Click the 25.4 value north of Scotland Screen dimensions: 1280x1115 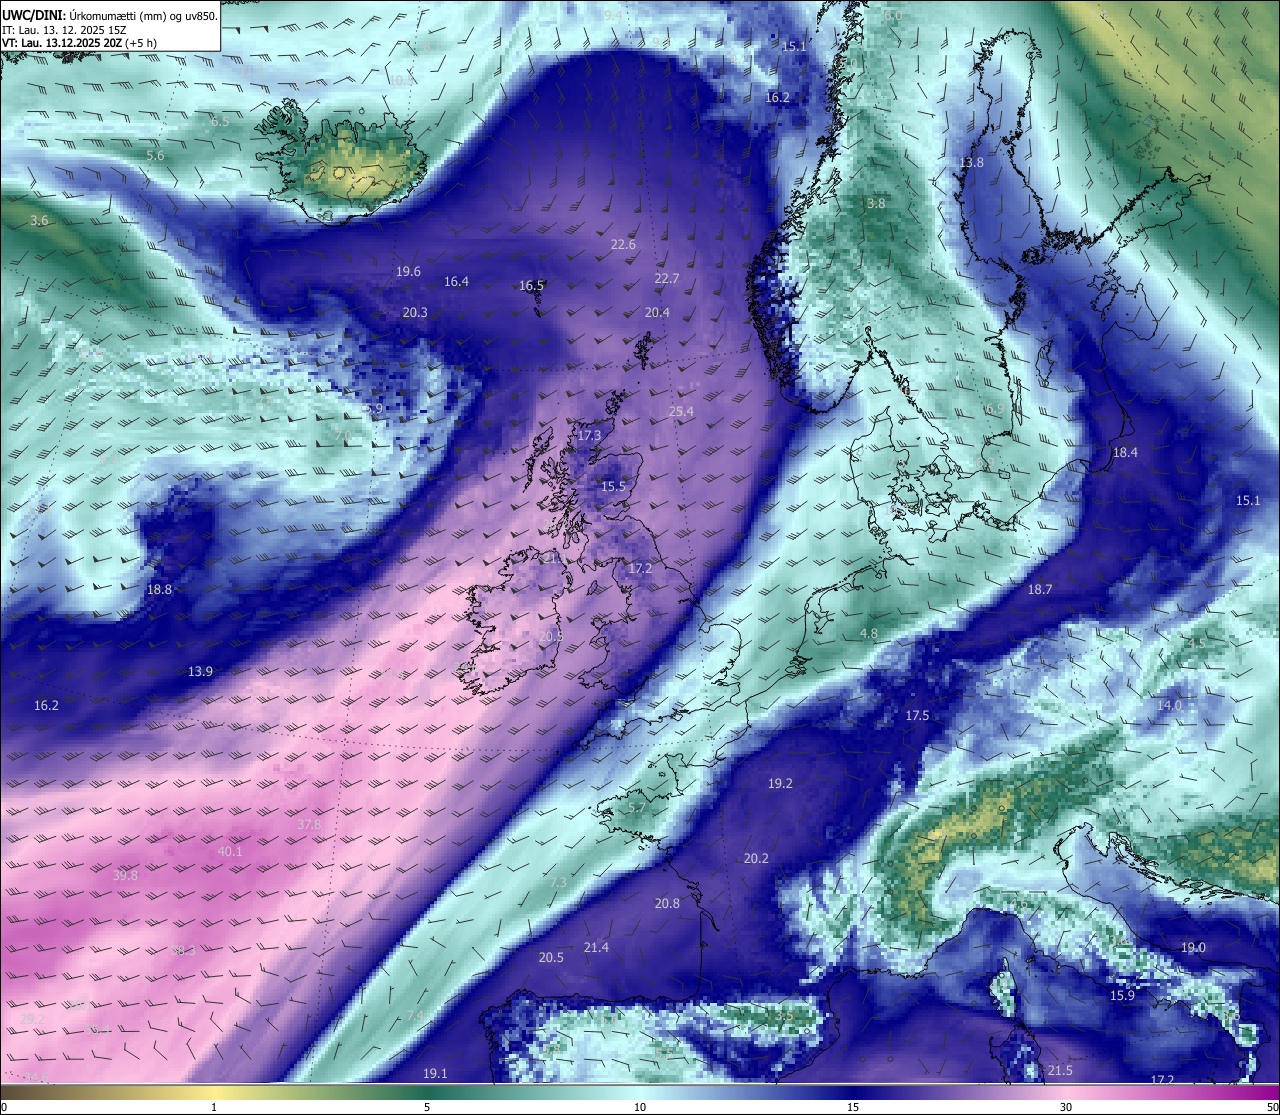[x=681, y=412]
